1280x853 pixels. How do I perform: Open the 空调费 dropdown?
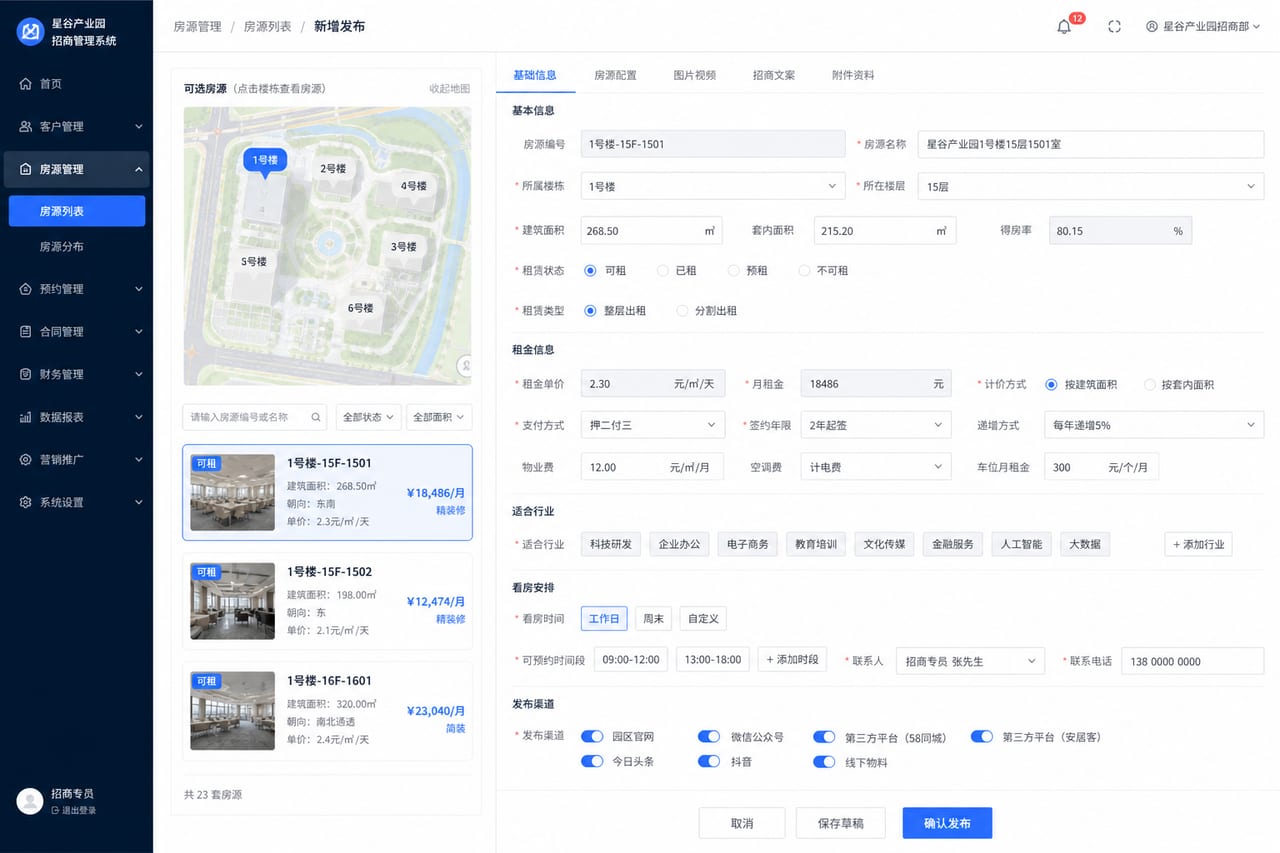876,467
